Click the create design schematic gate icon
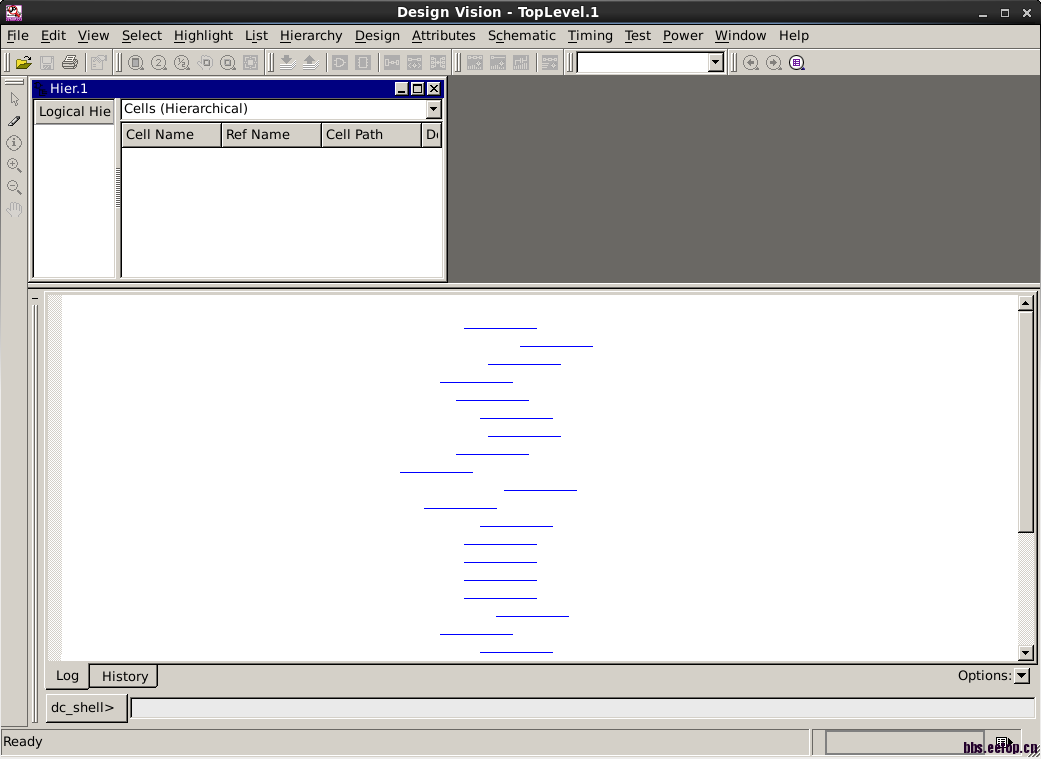 click(340, 62)
